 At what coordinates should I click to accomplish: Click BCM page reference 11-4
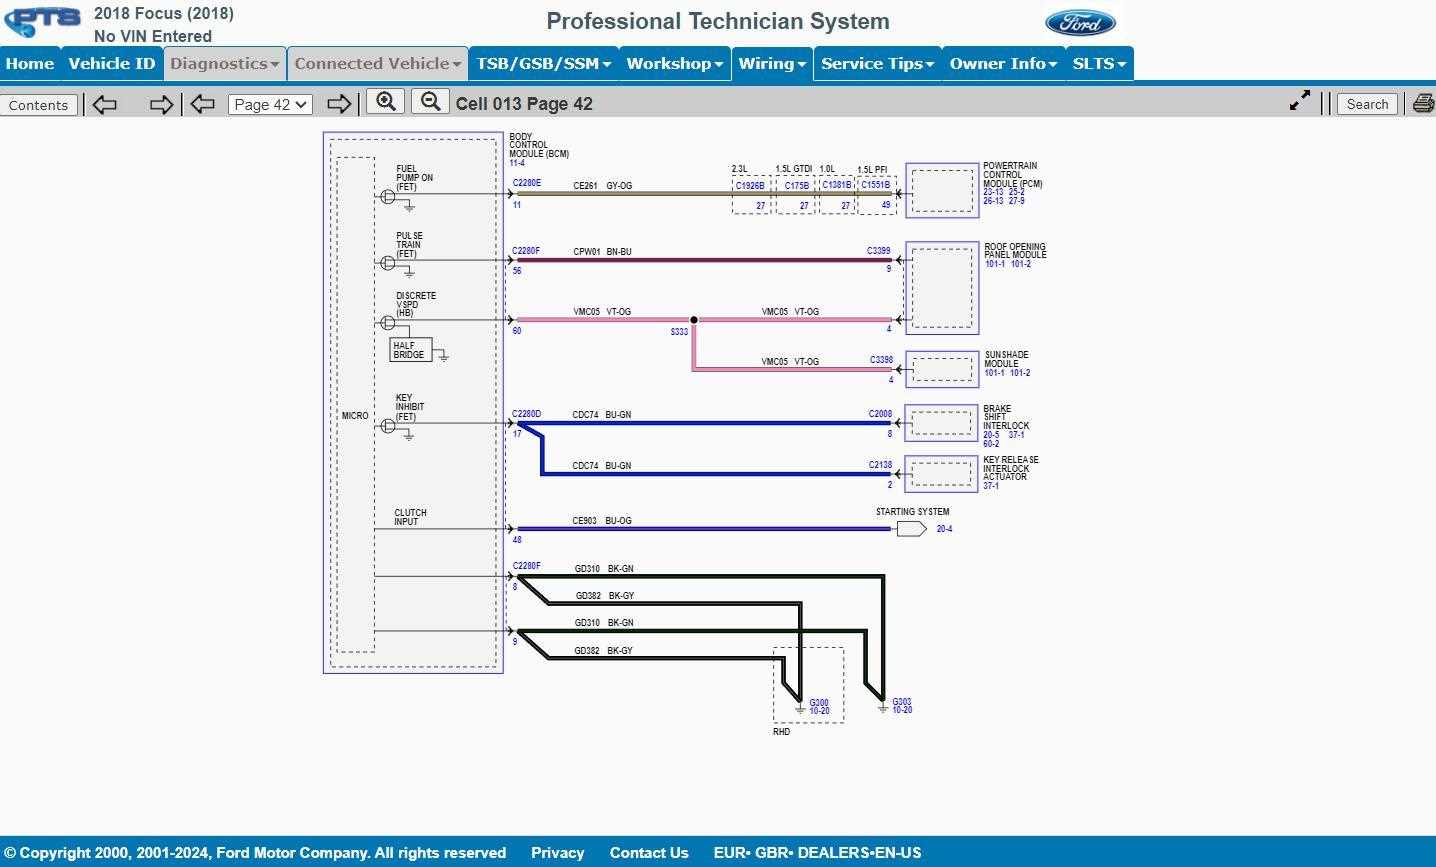[517, 163]
